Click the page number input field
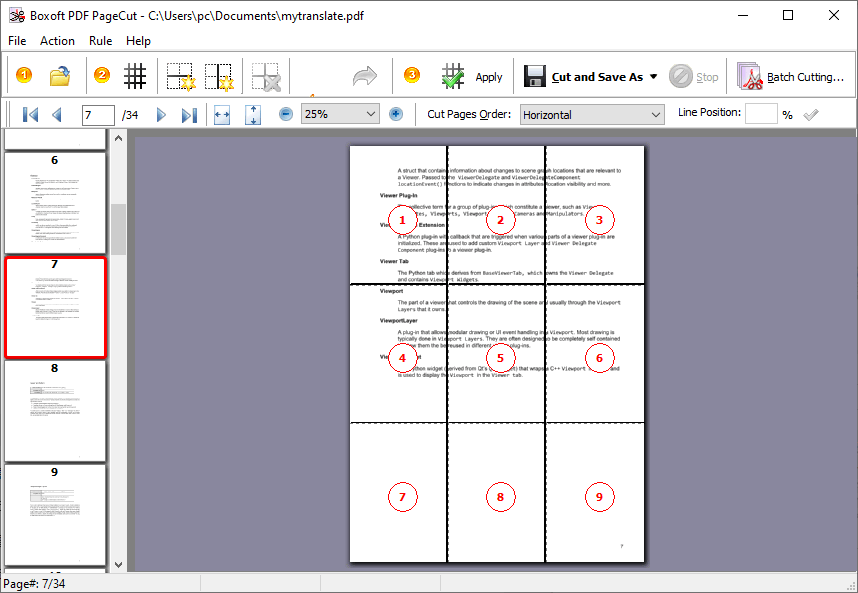The height and width of the screenshot is (593, 858). [x=98, y=115]
